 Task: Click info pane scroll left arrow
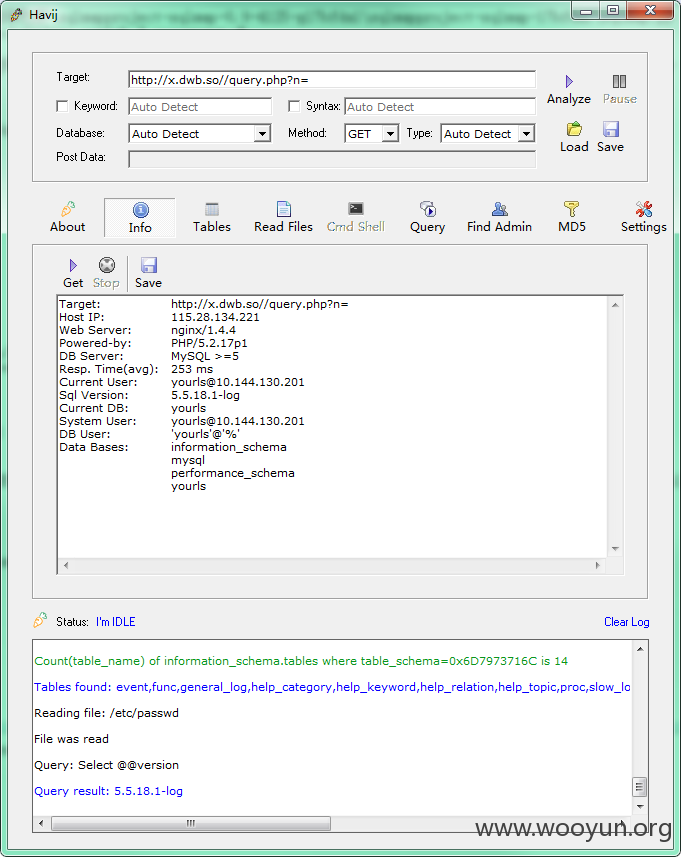[x=66, y=566]
